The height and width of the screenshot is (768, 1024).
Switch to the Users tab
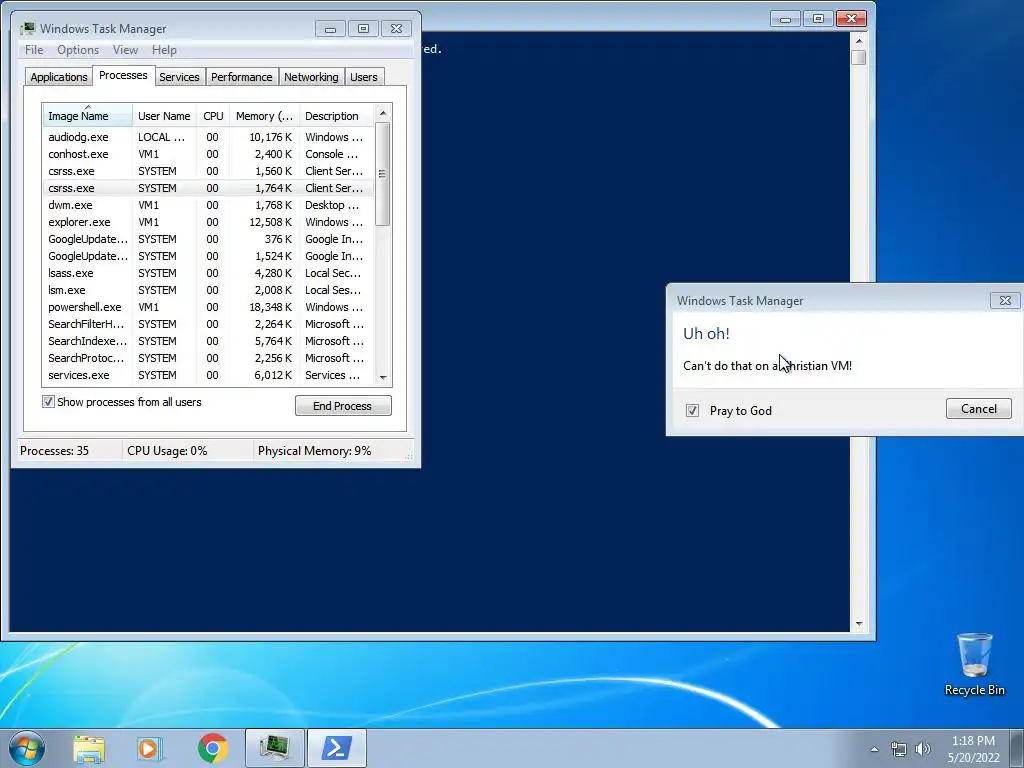363,77
